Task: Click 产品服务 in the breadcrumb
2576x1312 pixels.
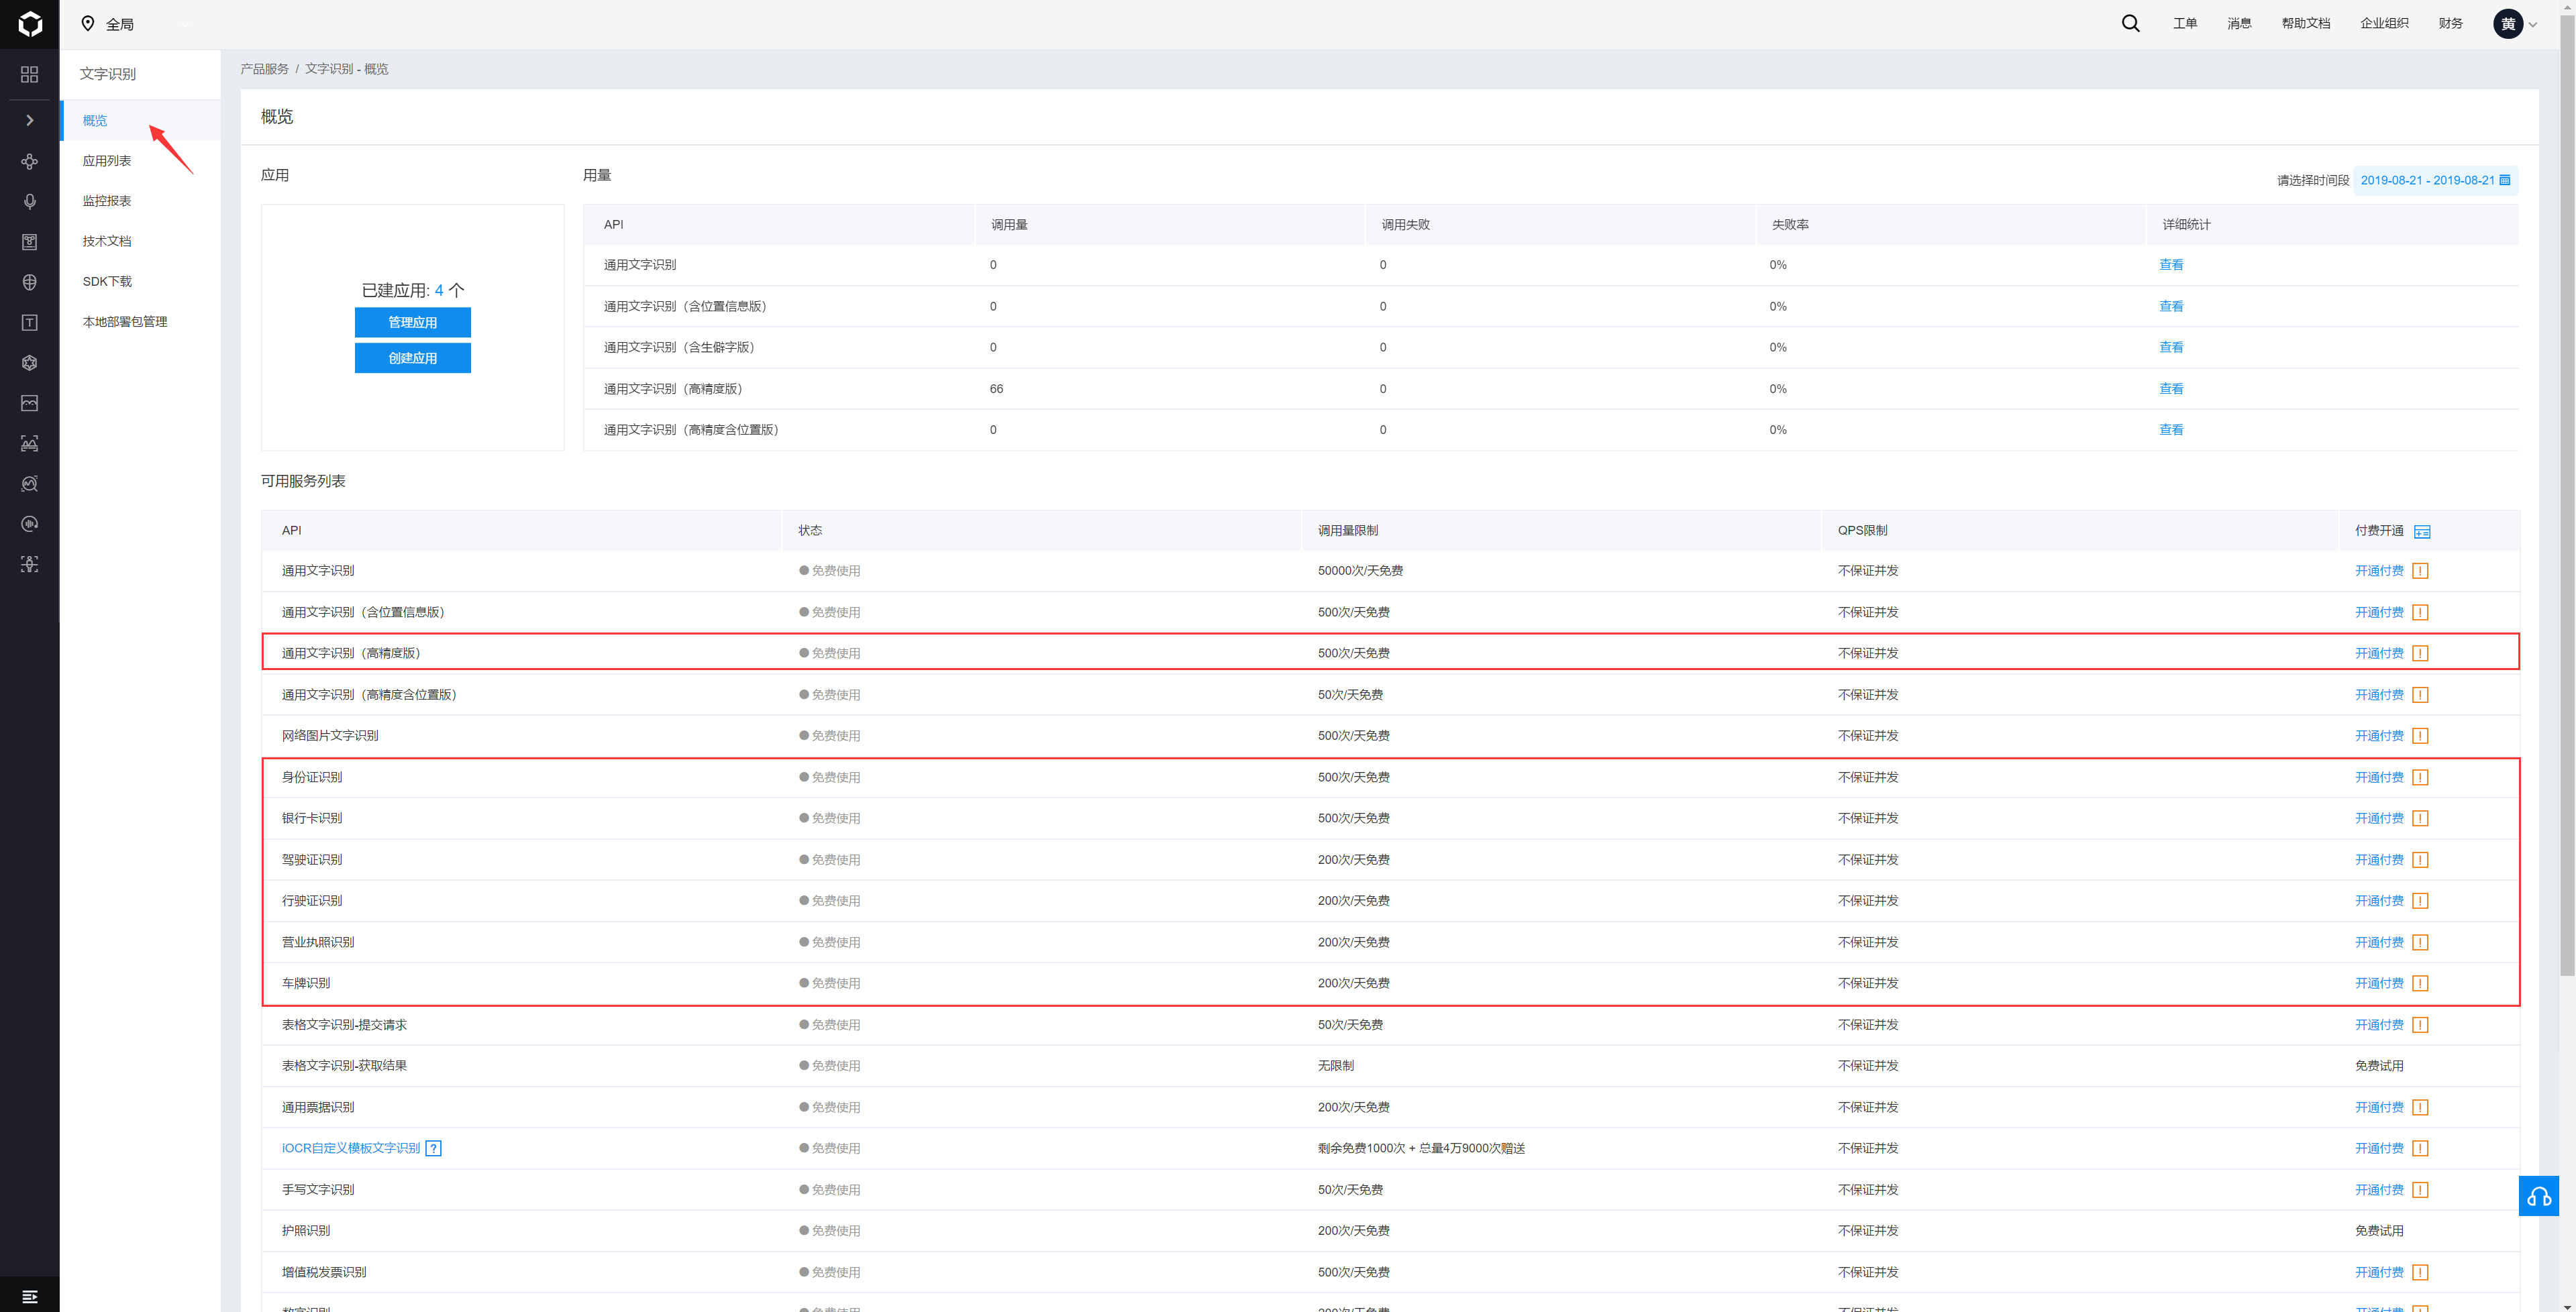Action: tap(264, 69)
